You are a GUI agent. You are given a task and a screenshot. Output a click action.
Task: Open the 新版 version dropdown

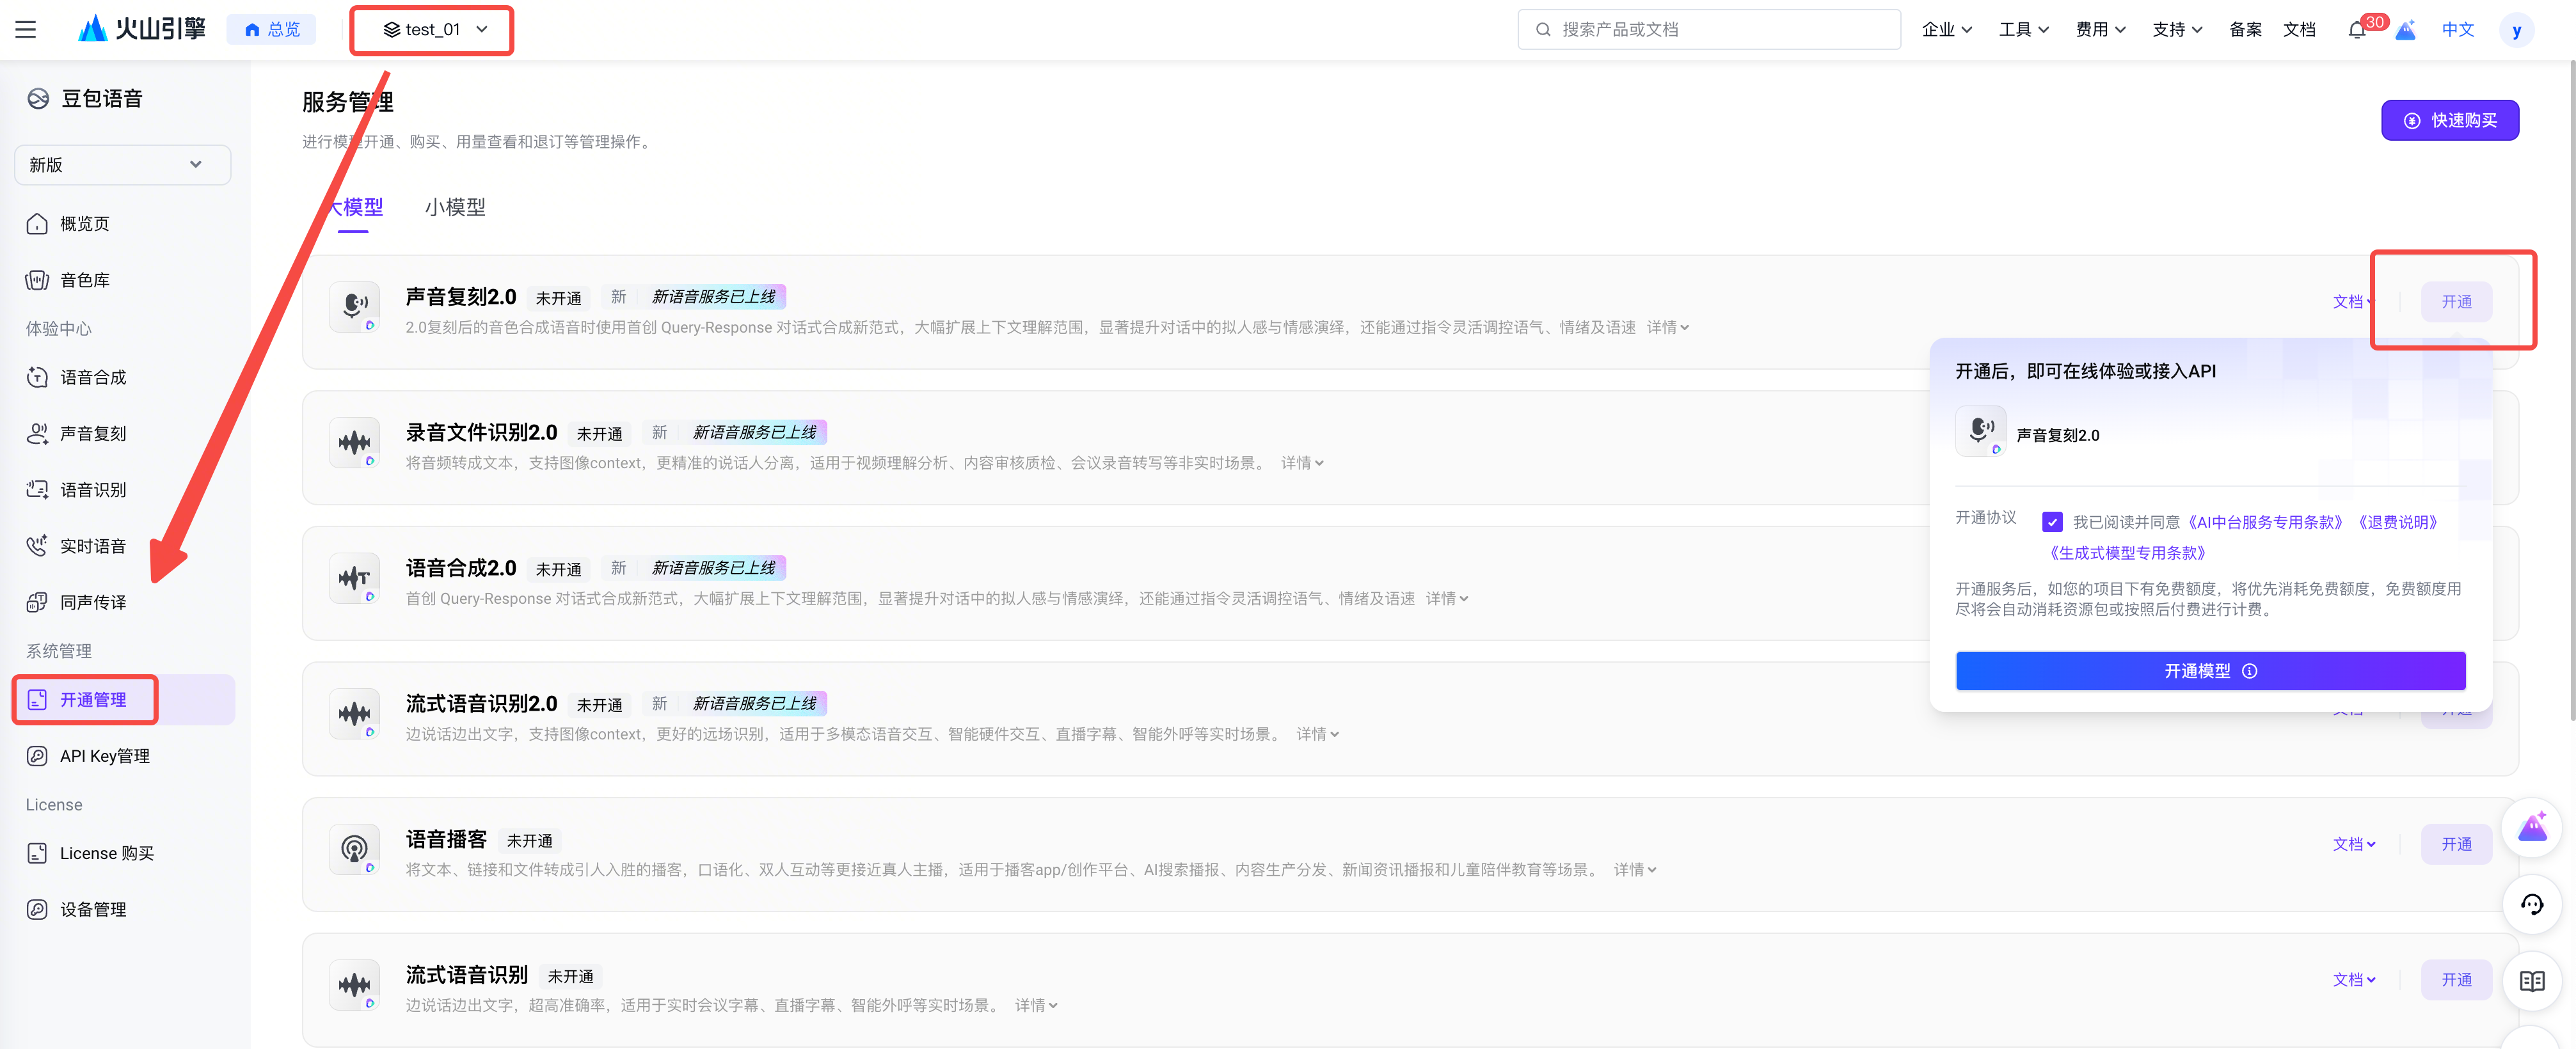point(122,165)
